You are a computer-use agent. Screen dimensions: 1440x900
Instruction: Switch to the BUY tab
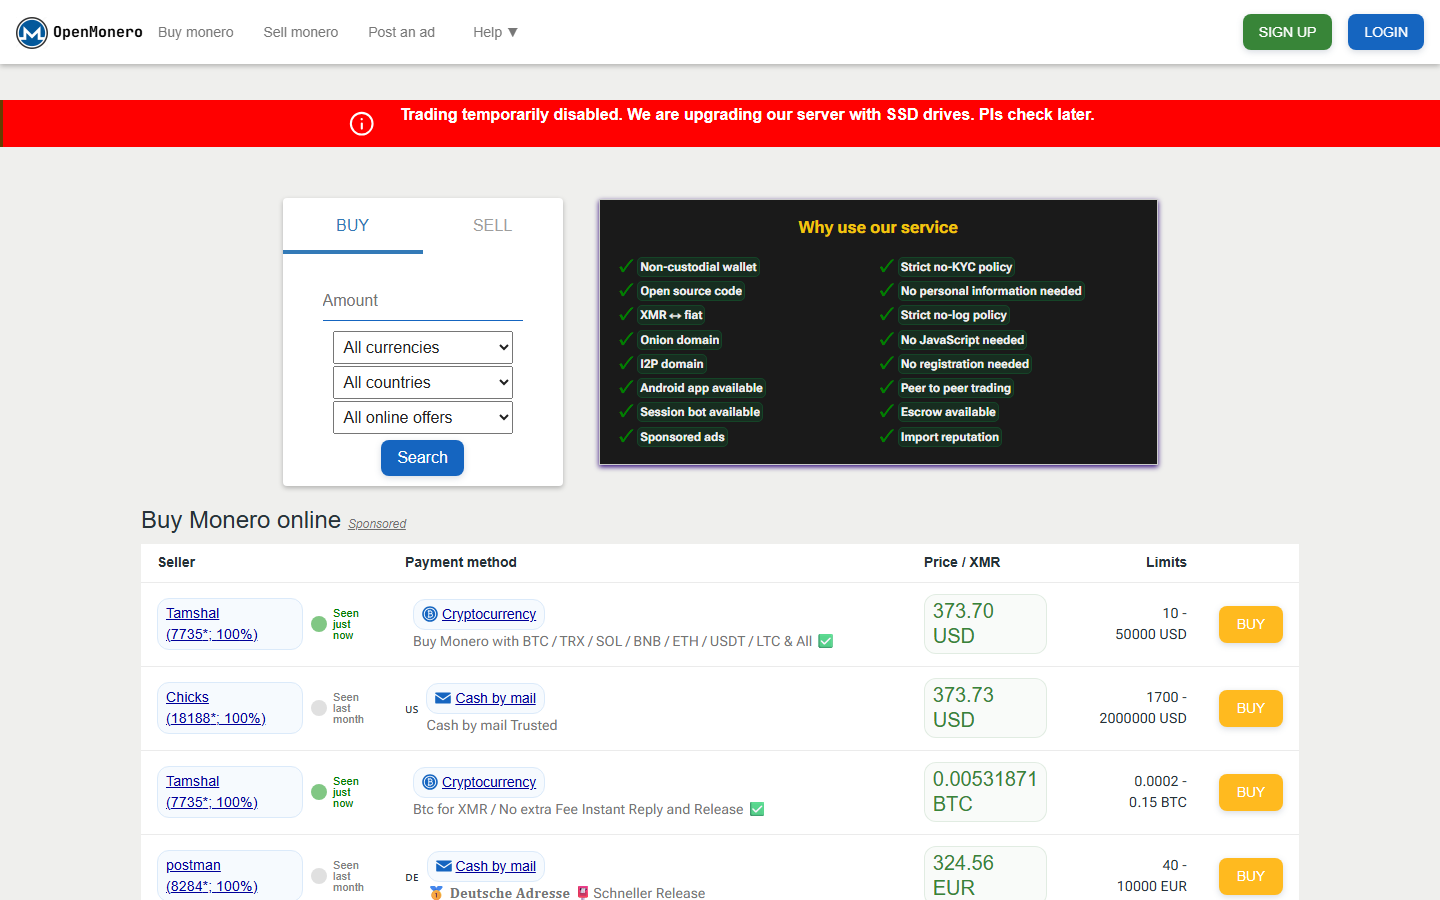point(353,226)
